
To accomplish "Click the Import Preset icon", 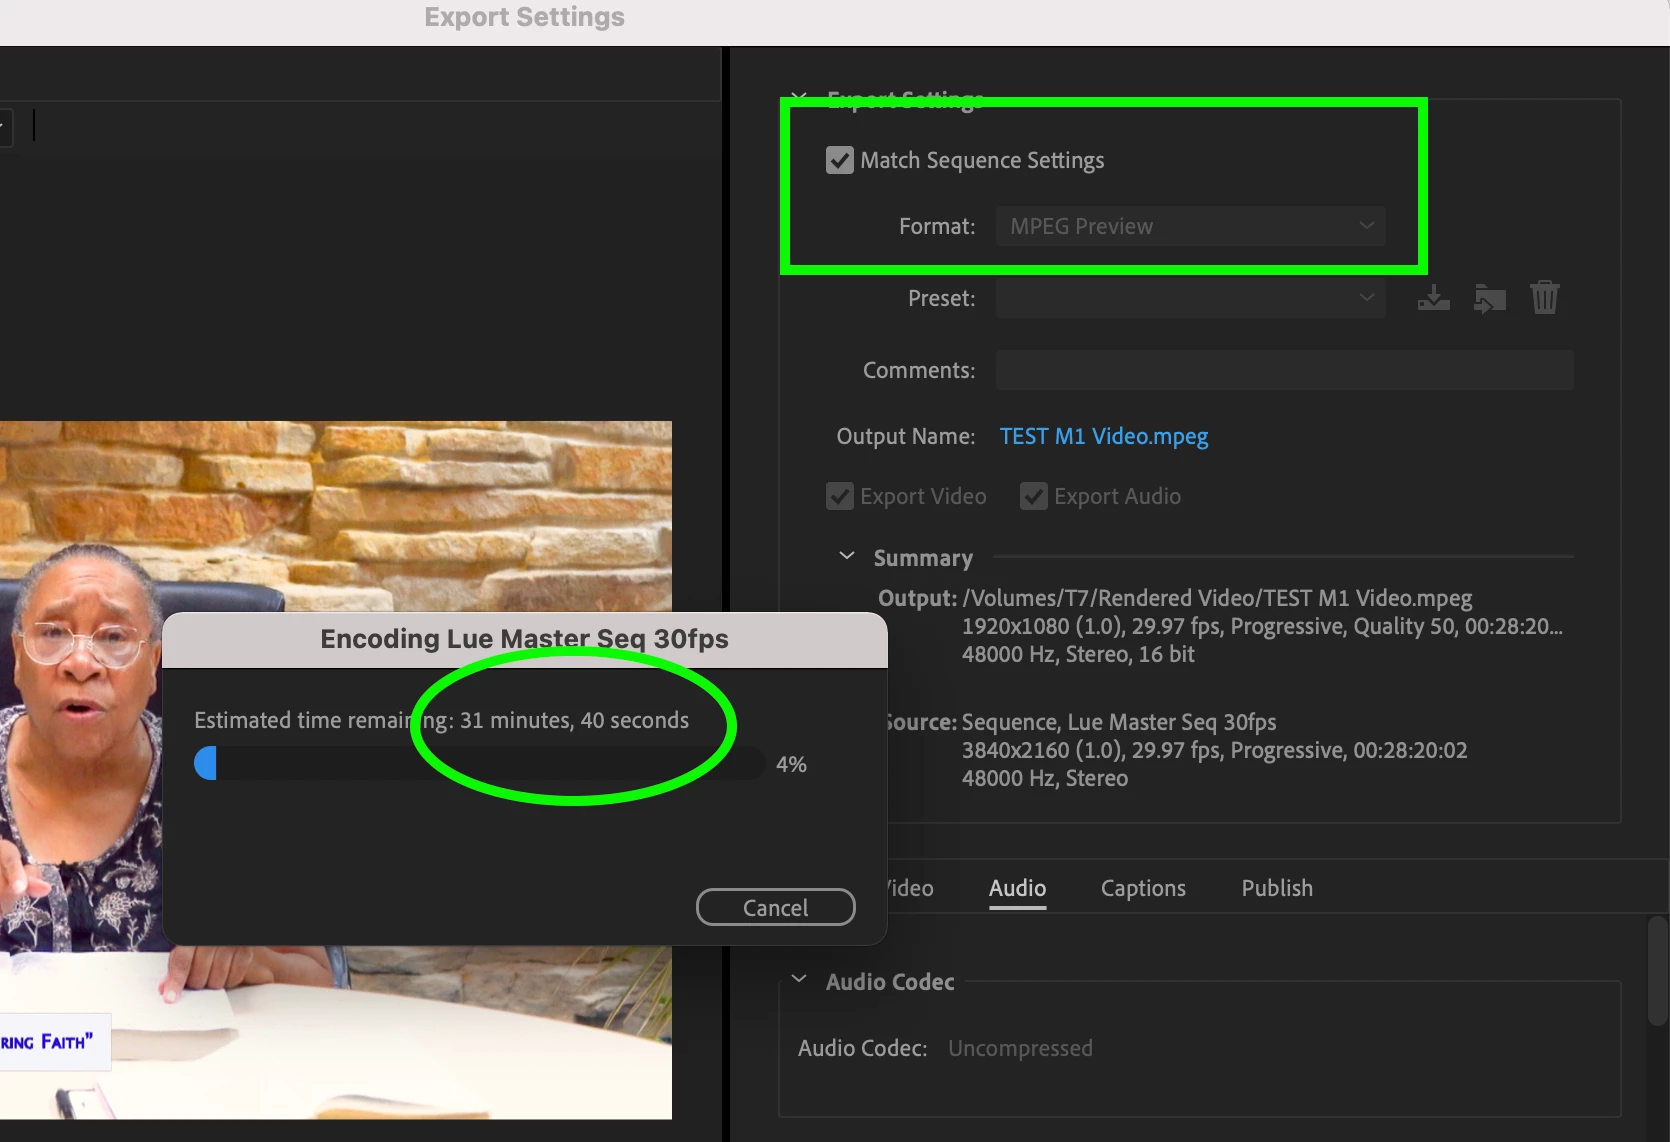I will (x=1490, y=298).
